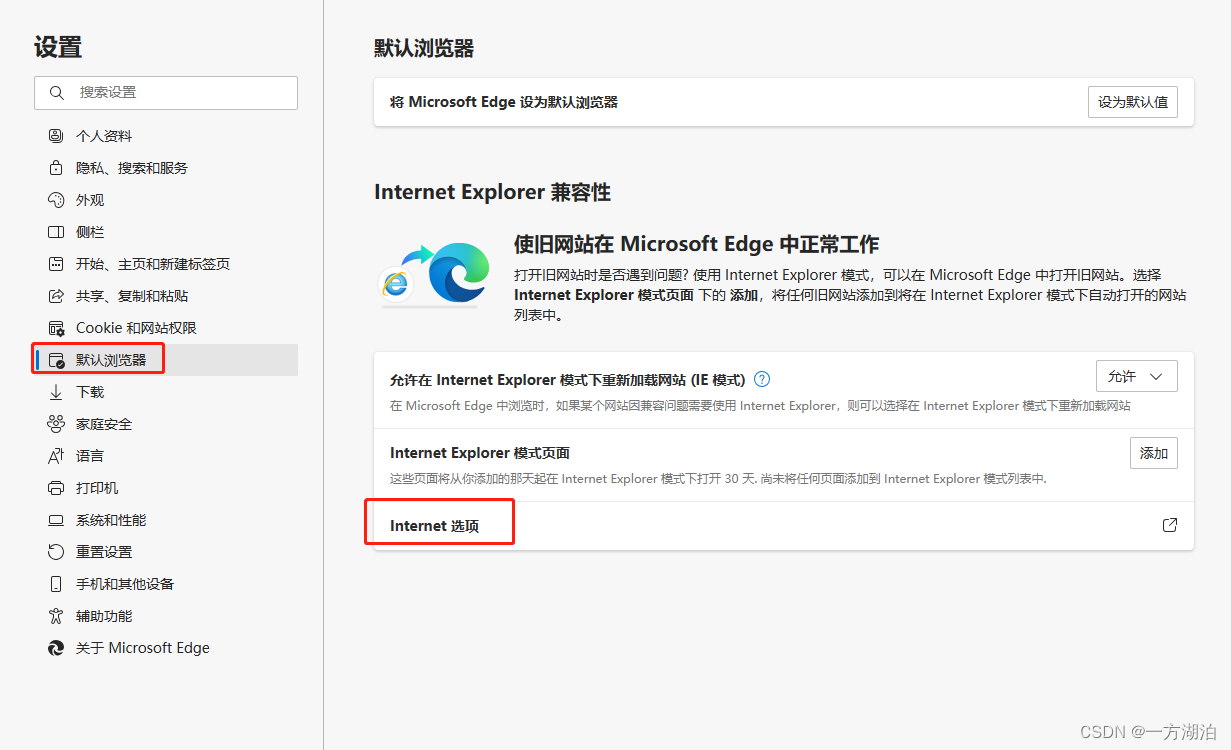Open 关于 Microsoft Edge page

point(166,648)
